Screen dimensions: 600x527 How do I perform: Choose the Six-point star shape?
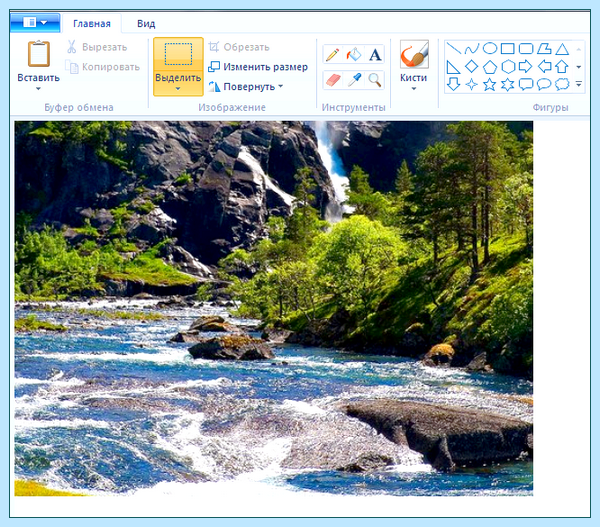(x=508, y=84)
